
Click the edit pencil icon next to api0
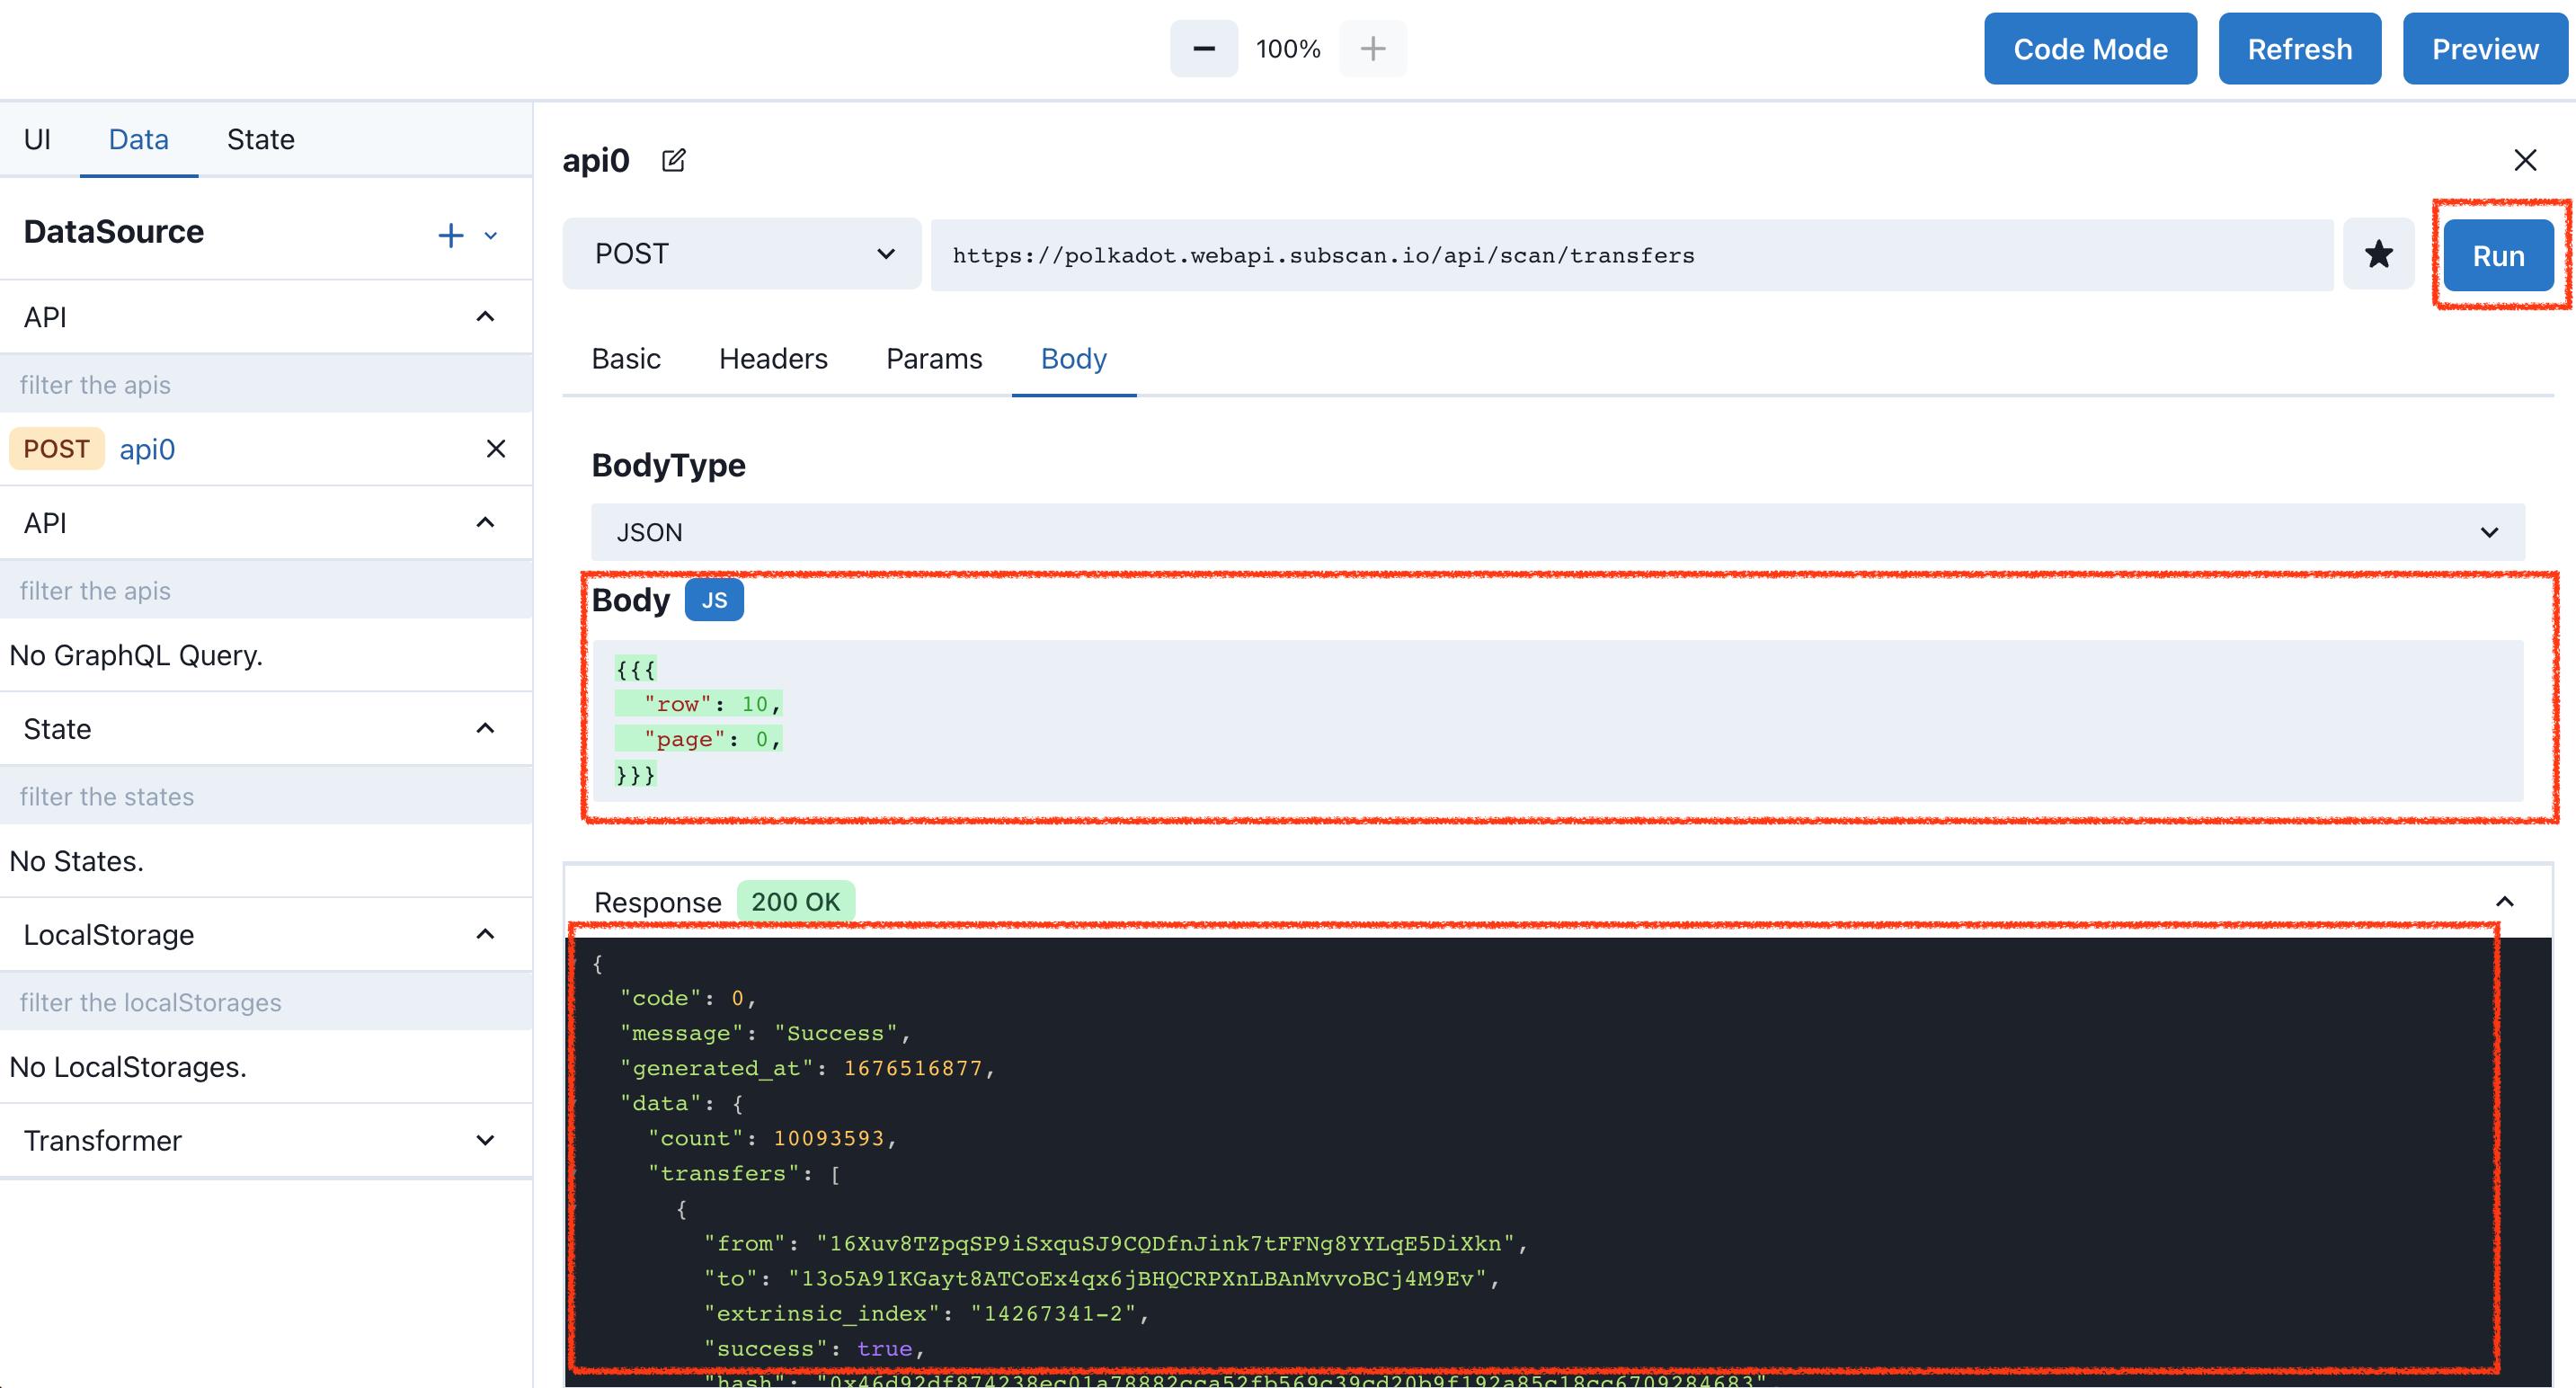coord(674,160)
